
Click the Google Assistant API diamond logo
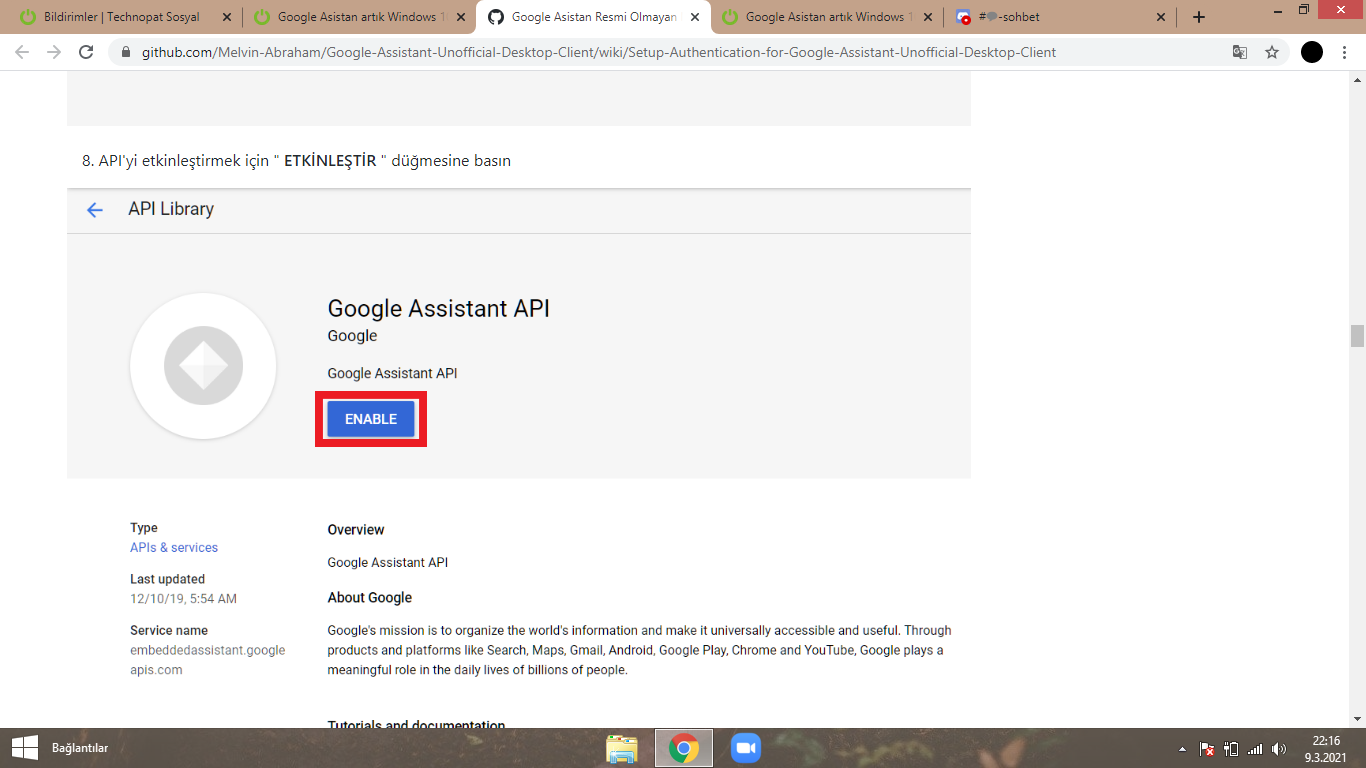click(203, 366)
